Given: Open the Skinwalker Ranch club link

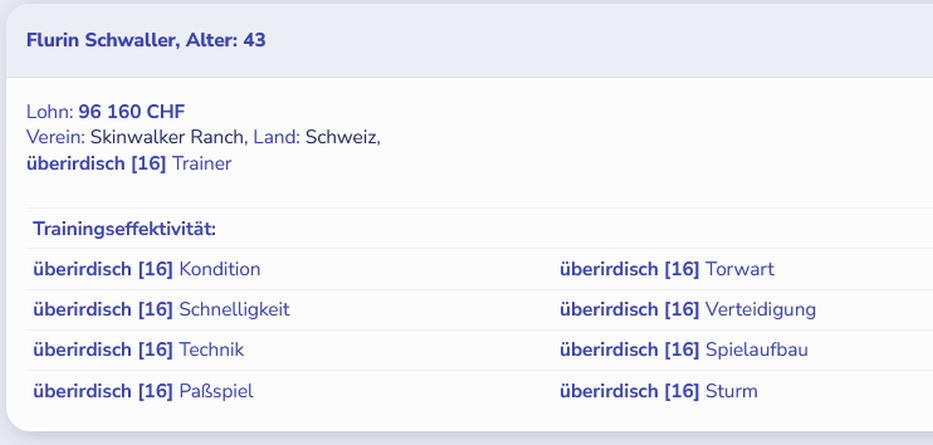Looking at the screenshot, I should coord(168,137).
